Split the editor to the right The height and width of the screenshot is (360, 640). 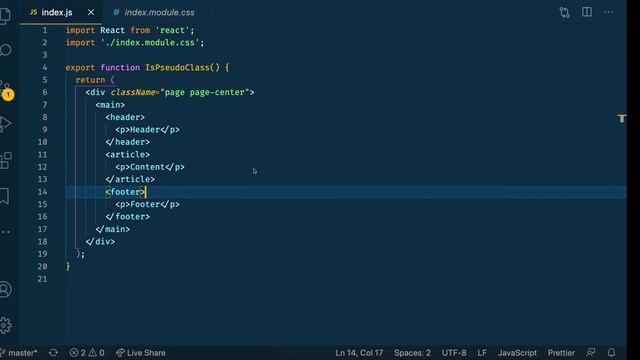point(587,12)
